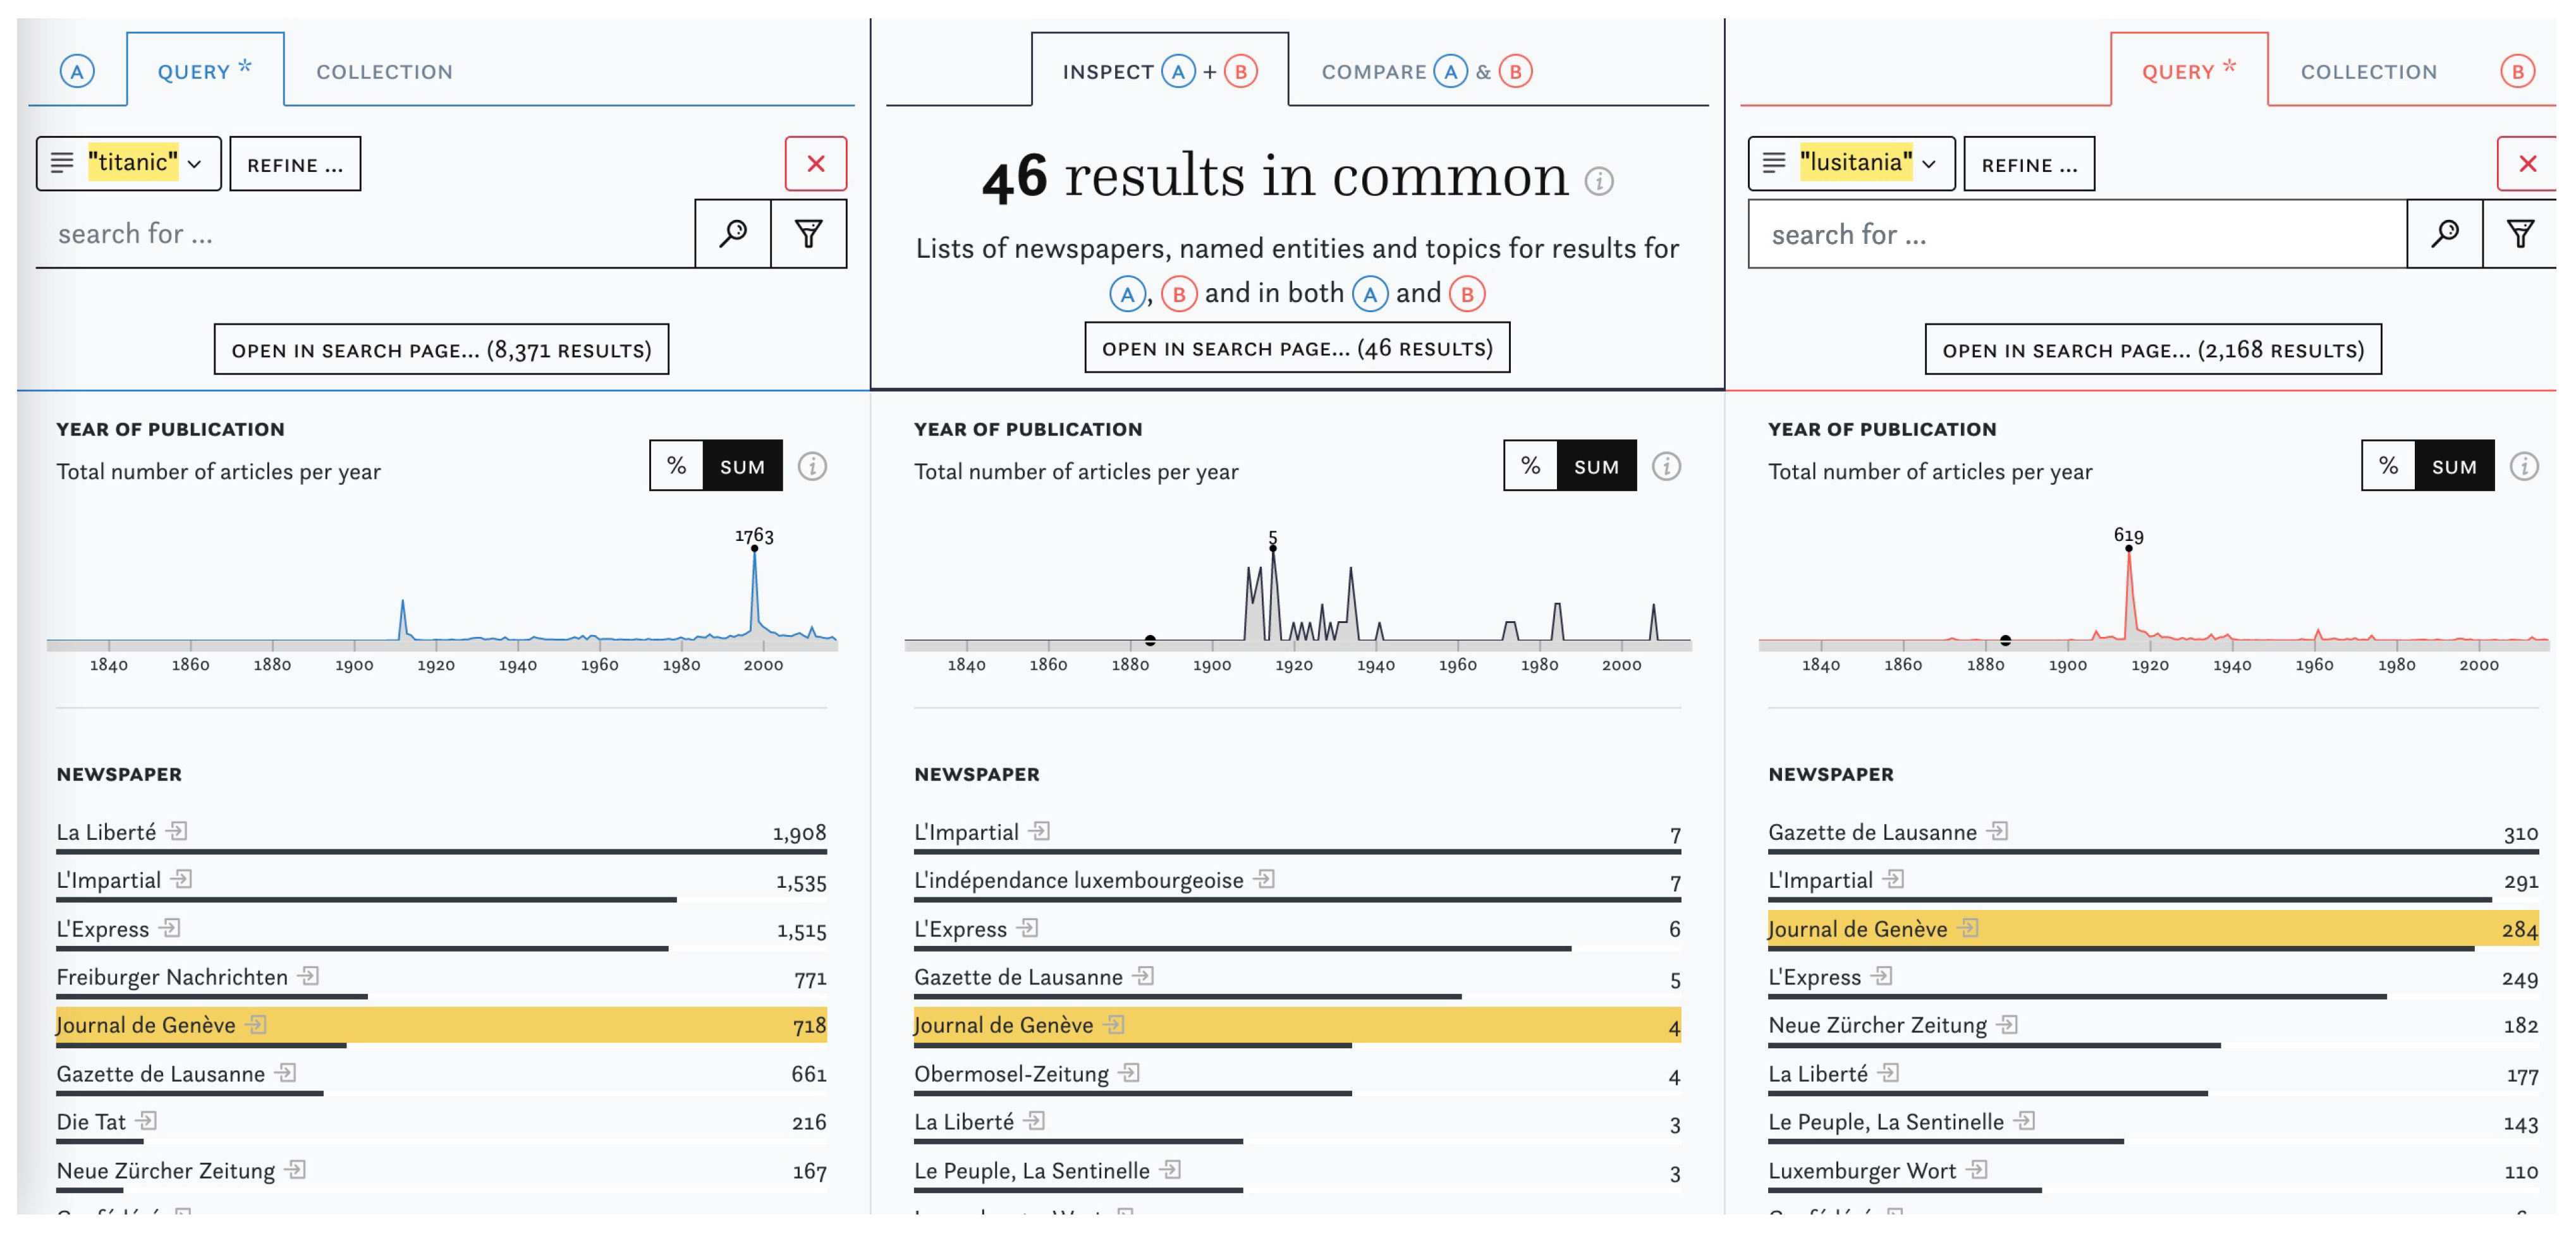Toggle percent view on the lusitania chart
Screen dimensions: 2576x1236
click(x=2388, y=466)
